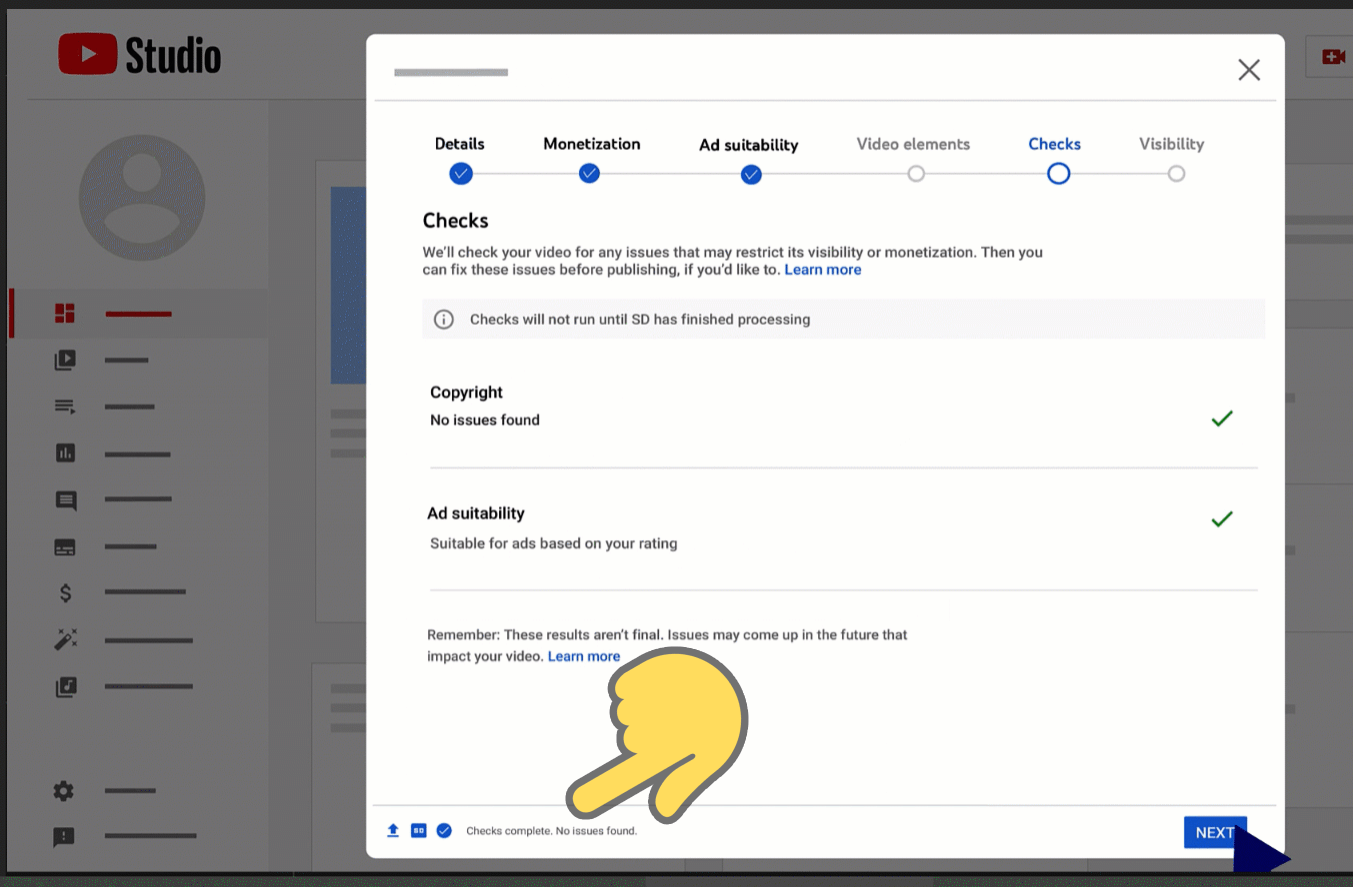1353x887 pixels.
Task: Open the Learn more link about checks
Action: pyautogui.click(x=822, y=269)
